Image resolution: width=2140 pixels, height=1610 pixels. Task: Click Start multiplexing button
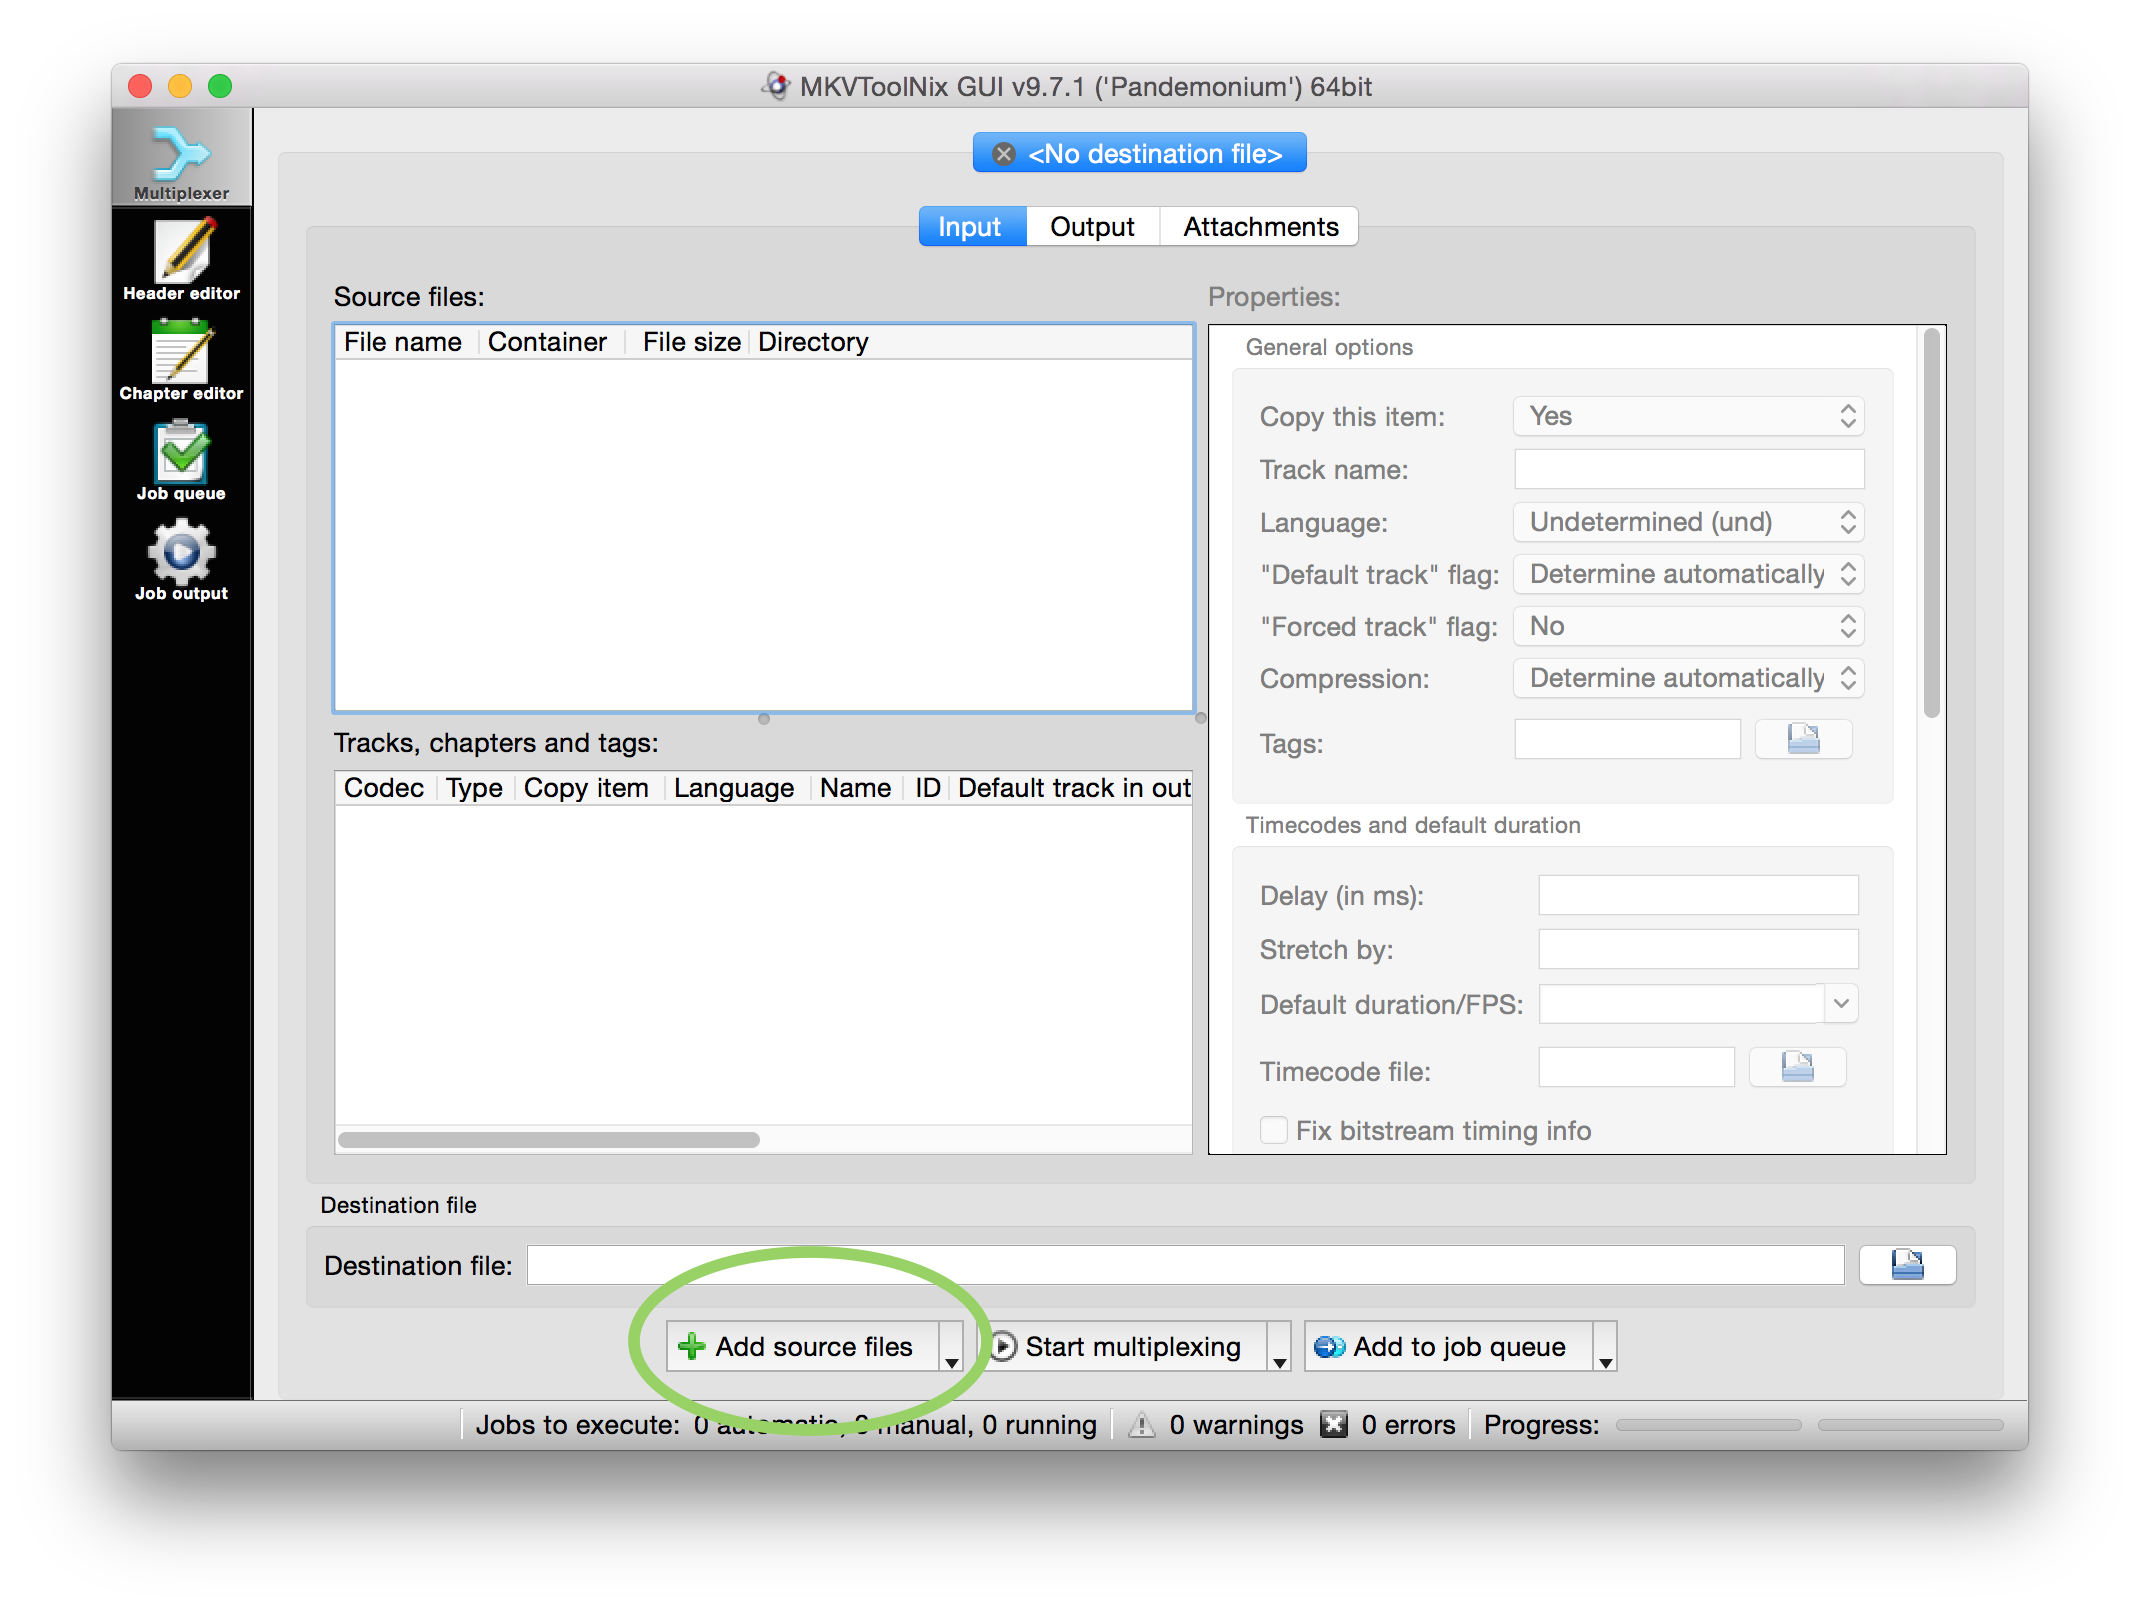tap(1123, 1348)
